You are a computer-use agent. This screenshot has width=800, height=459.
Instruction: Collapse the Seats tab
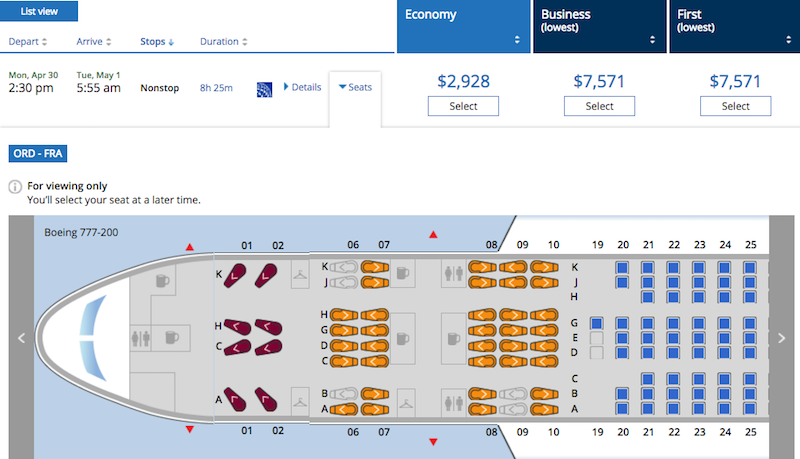tap(355, 87)
